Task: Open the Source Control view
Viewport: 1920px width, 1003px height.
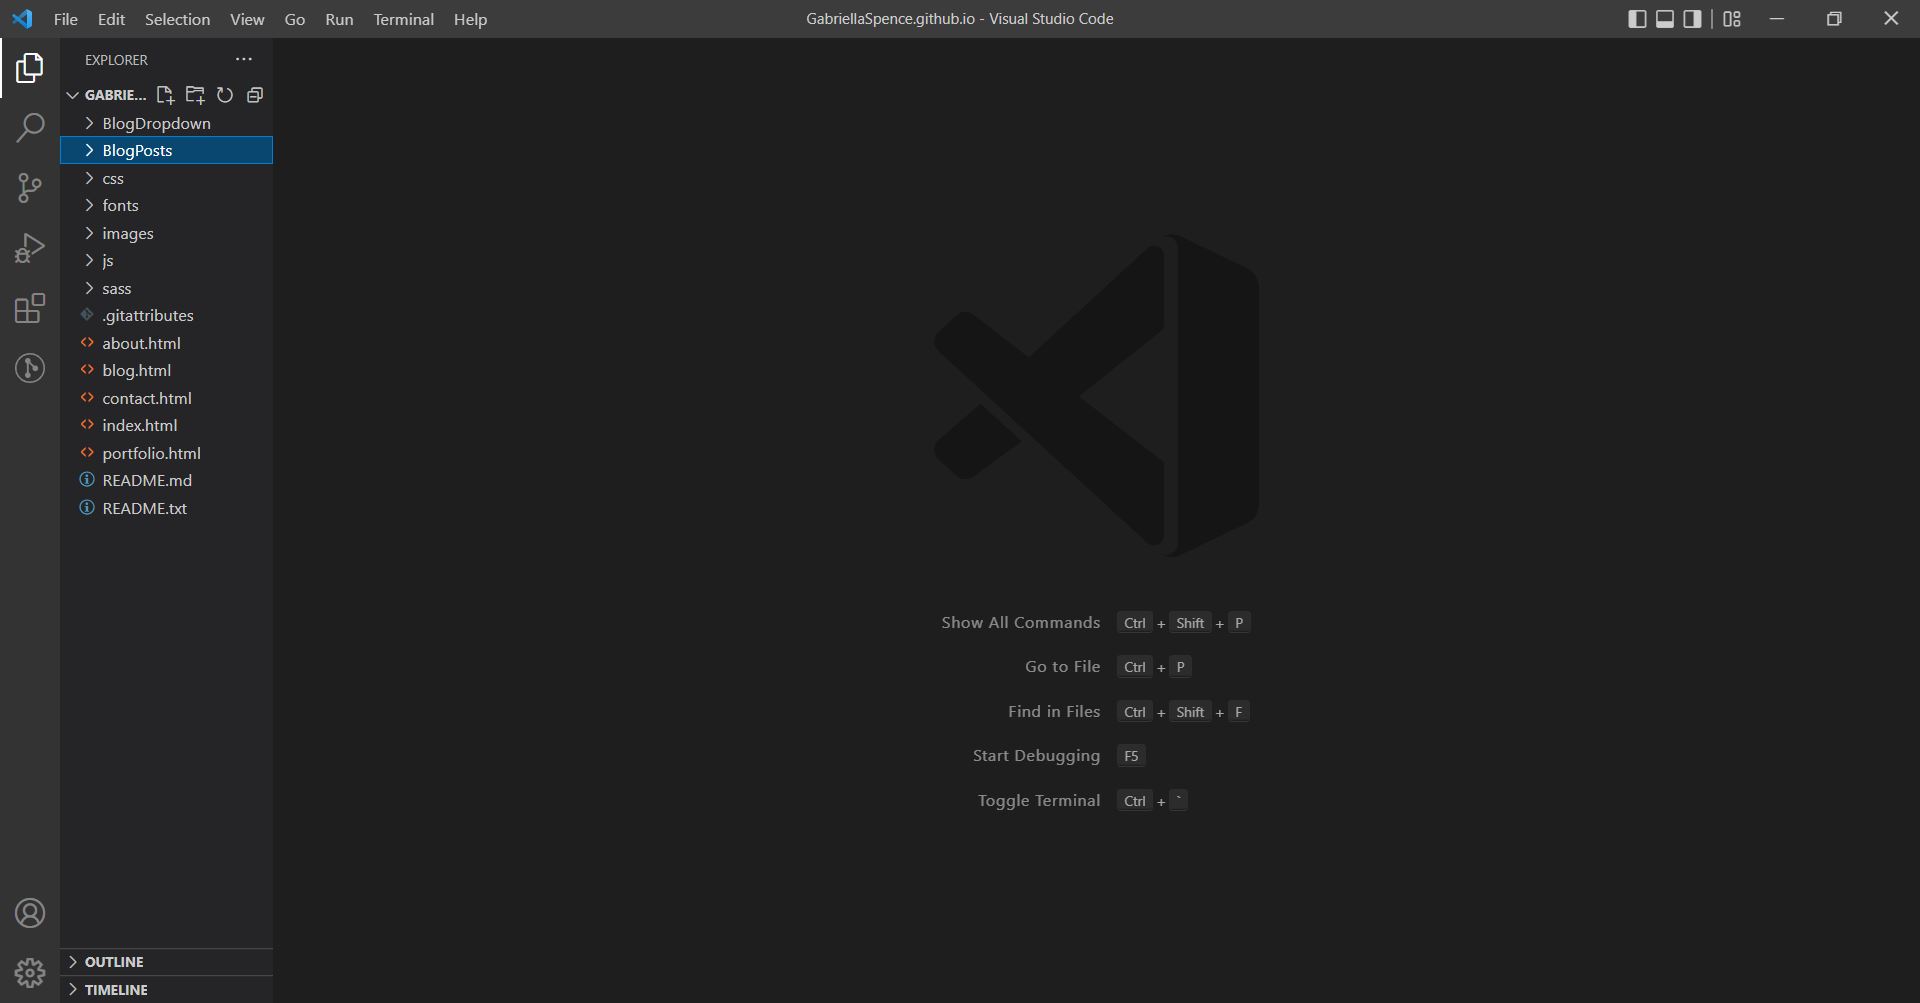Action: 30,188
